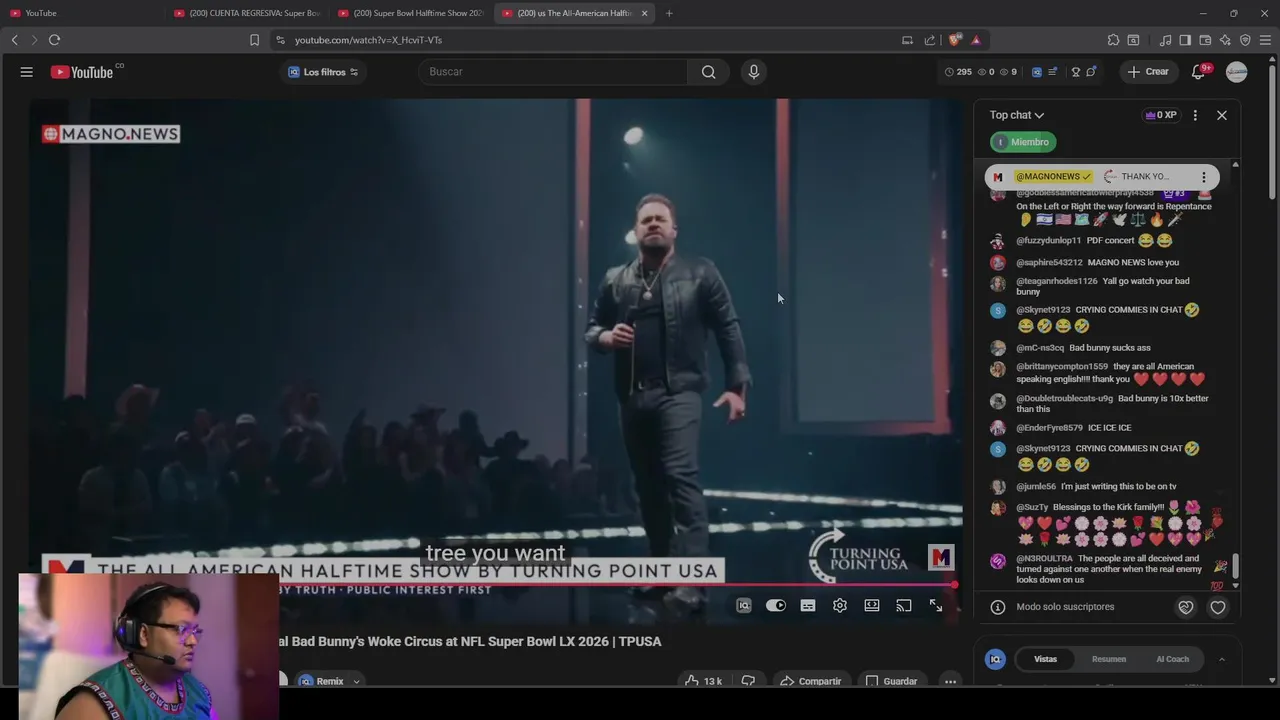Toggle subtitles/closed captions button

808,605
